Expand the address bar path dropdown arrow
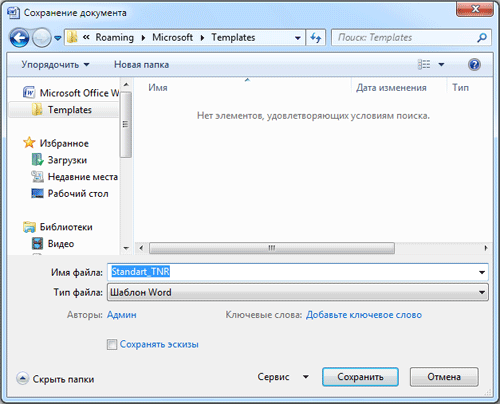Screen dimensions: 500x404 click(x=298, y=38)
